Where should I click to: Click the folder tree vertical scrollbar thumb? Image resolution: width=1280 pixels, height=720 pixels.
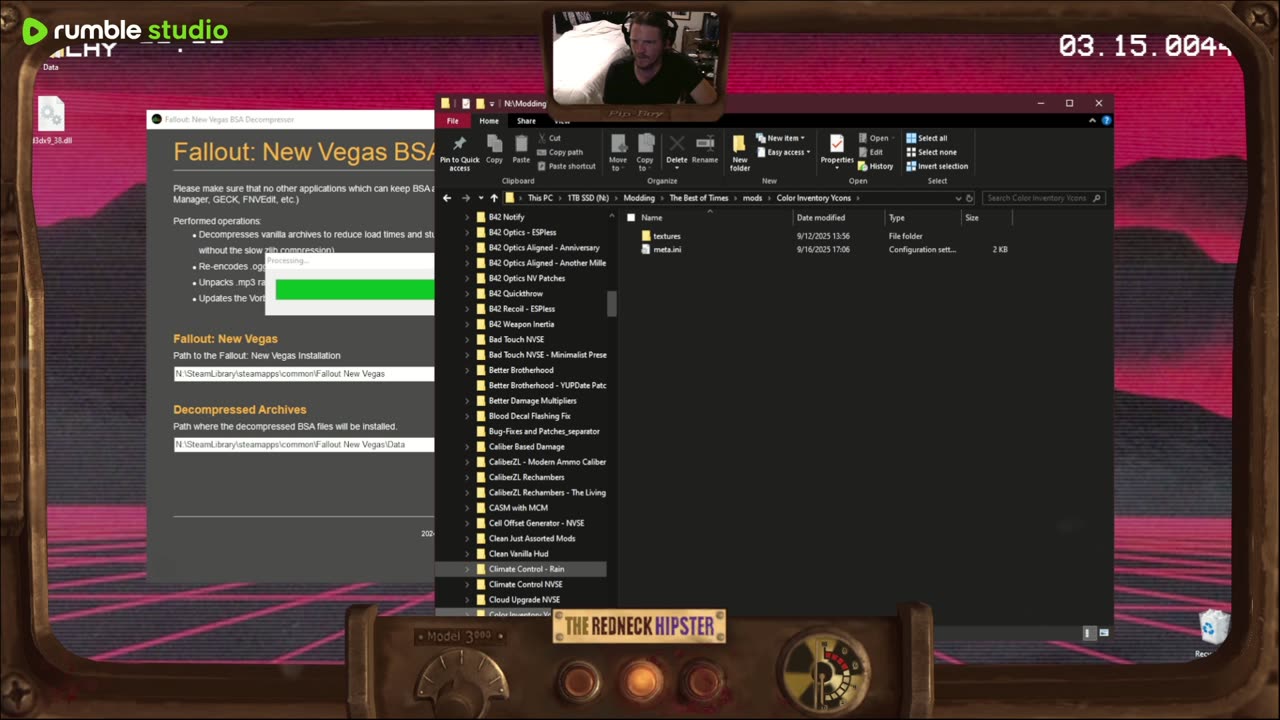tap(611, 303)
